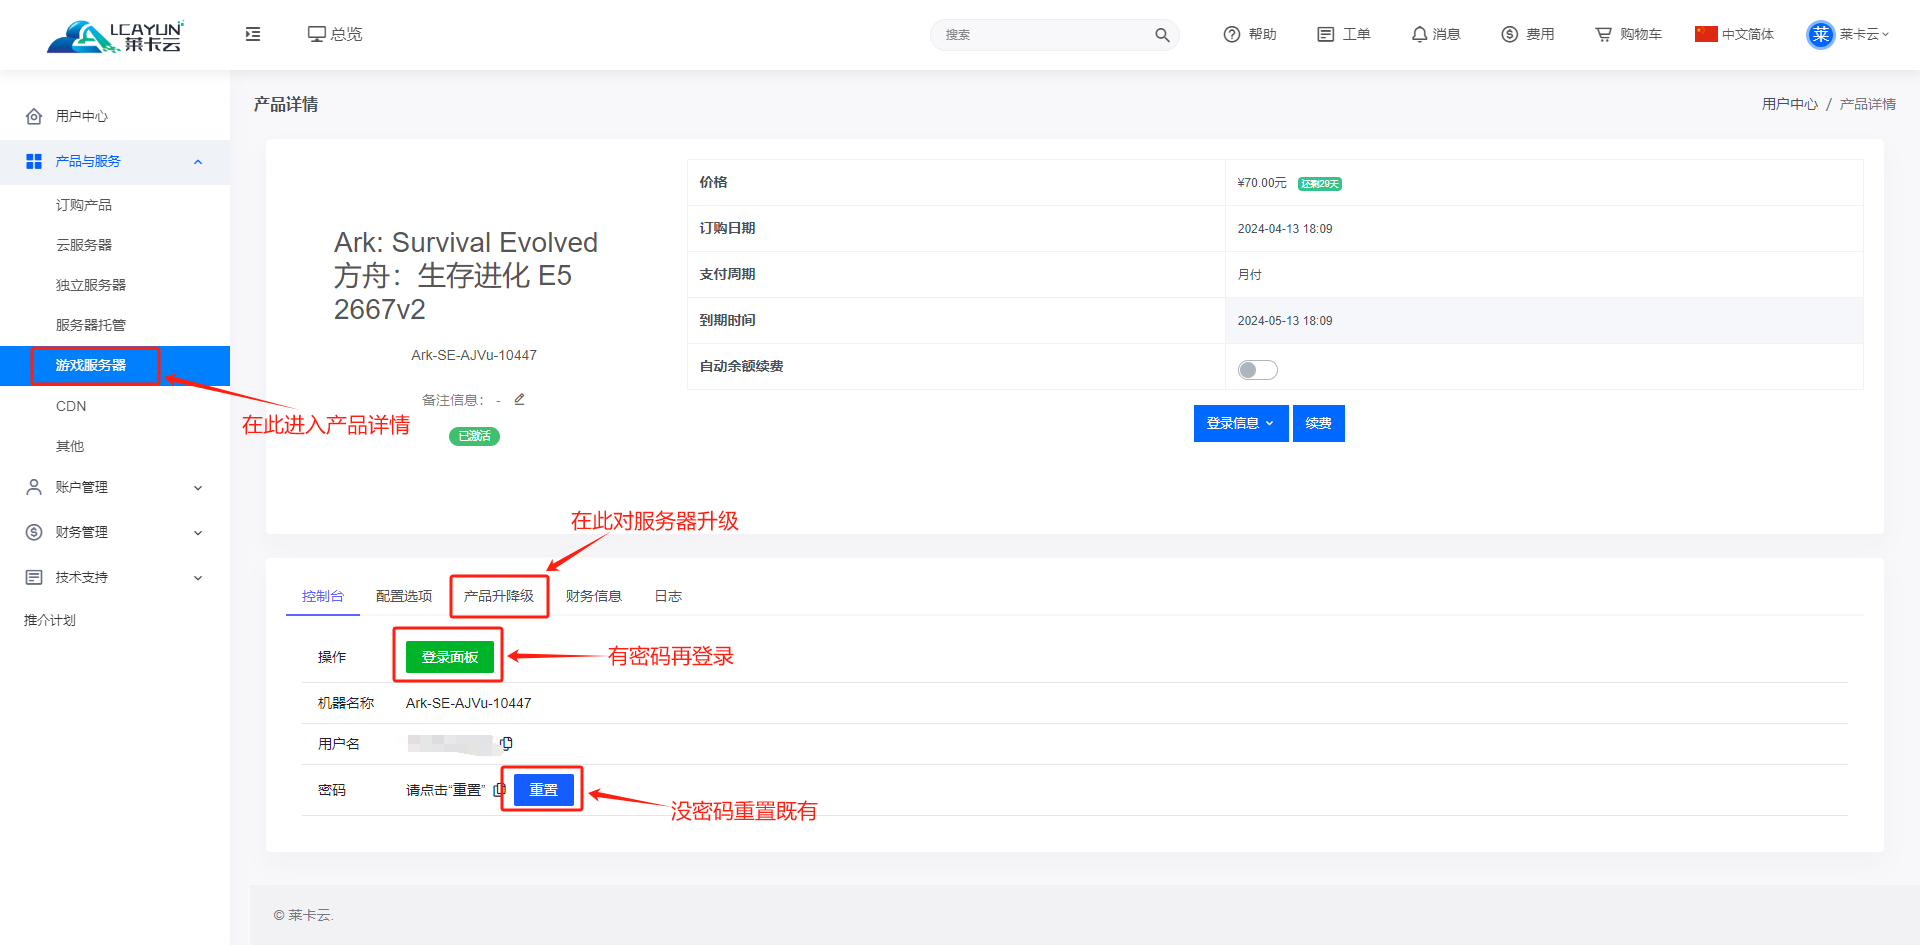Click the 已激活 status badge
The height and width of the screenshot is (945, 1920).
coord(474,436)
